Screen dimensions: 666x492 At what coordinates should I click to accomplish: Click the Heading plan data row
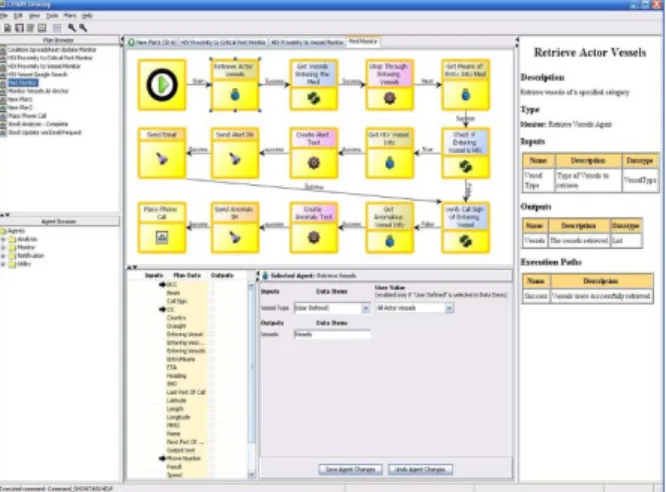[x=176, y=376]
